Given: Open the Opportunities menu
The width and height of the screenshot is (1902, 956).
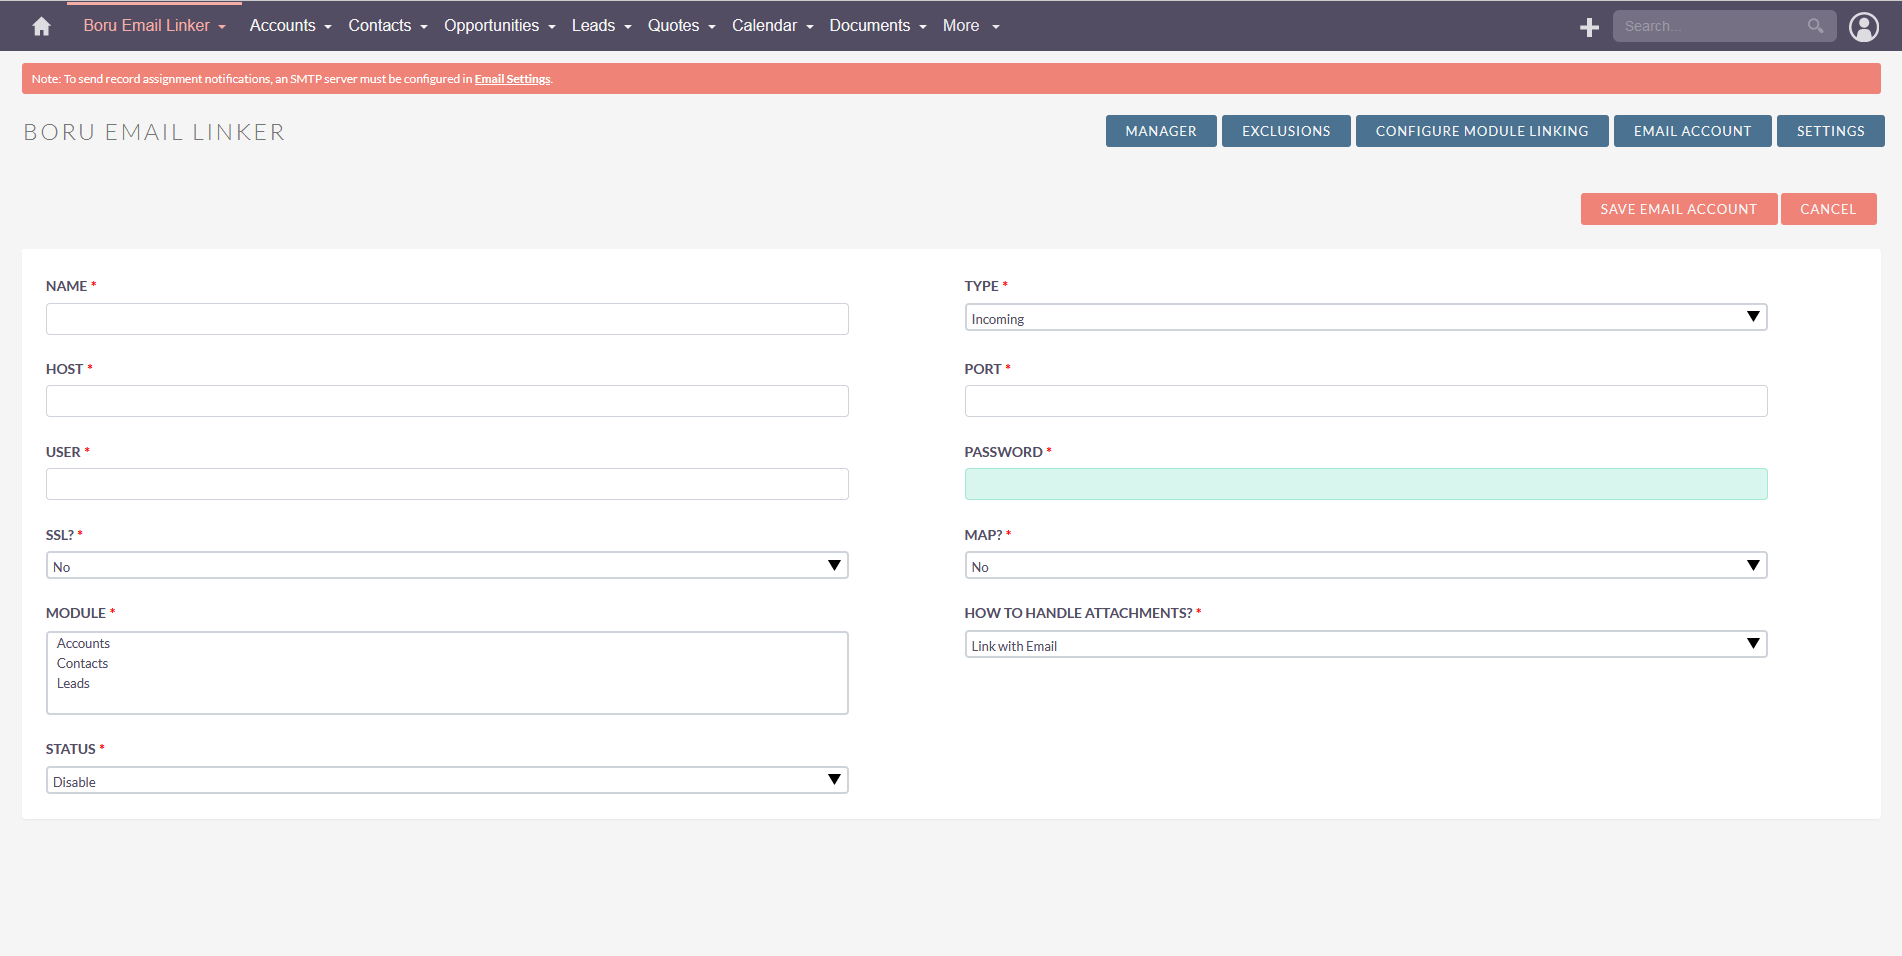Looking at the screenshot, I should coord(499,26).
